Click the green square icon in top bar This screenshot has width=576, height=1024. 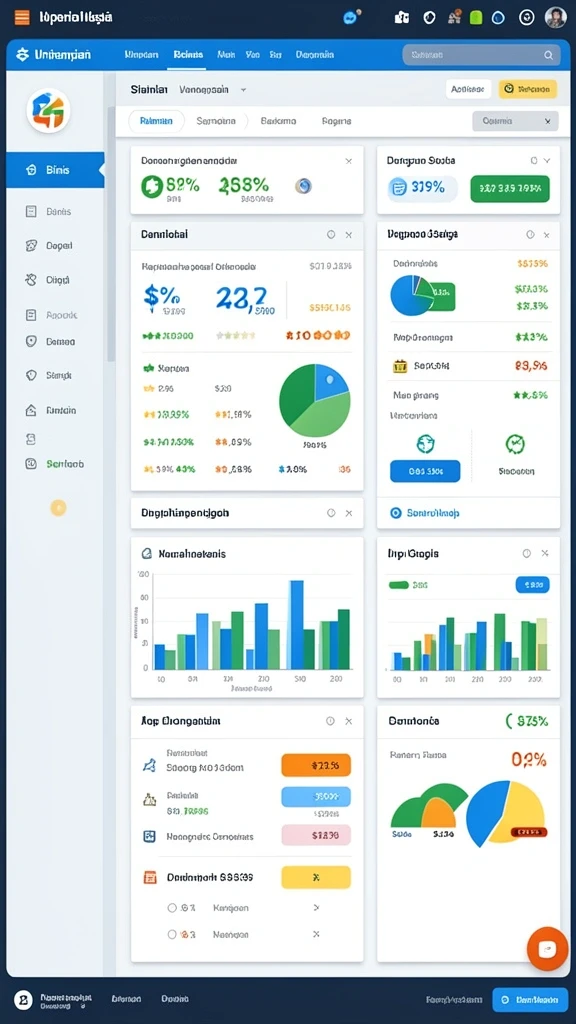(x=475, y=18)
